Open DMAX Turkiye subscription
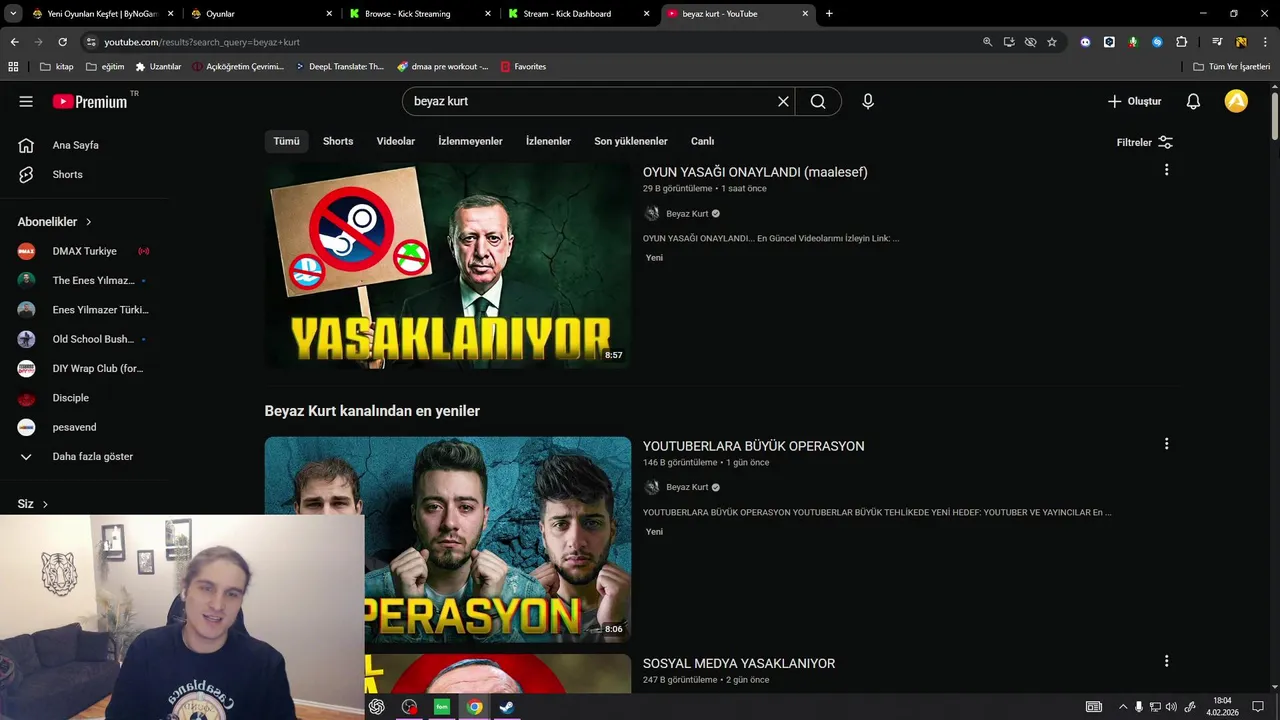Image resolution: width=1280 pixels, height=720 pixels. point(85,251)
